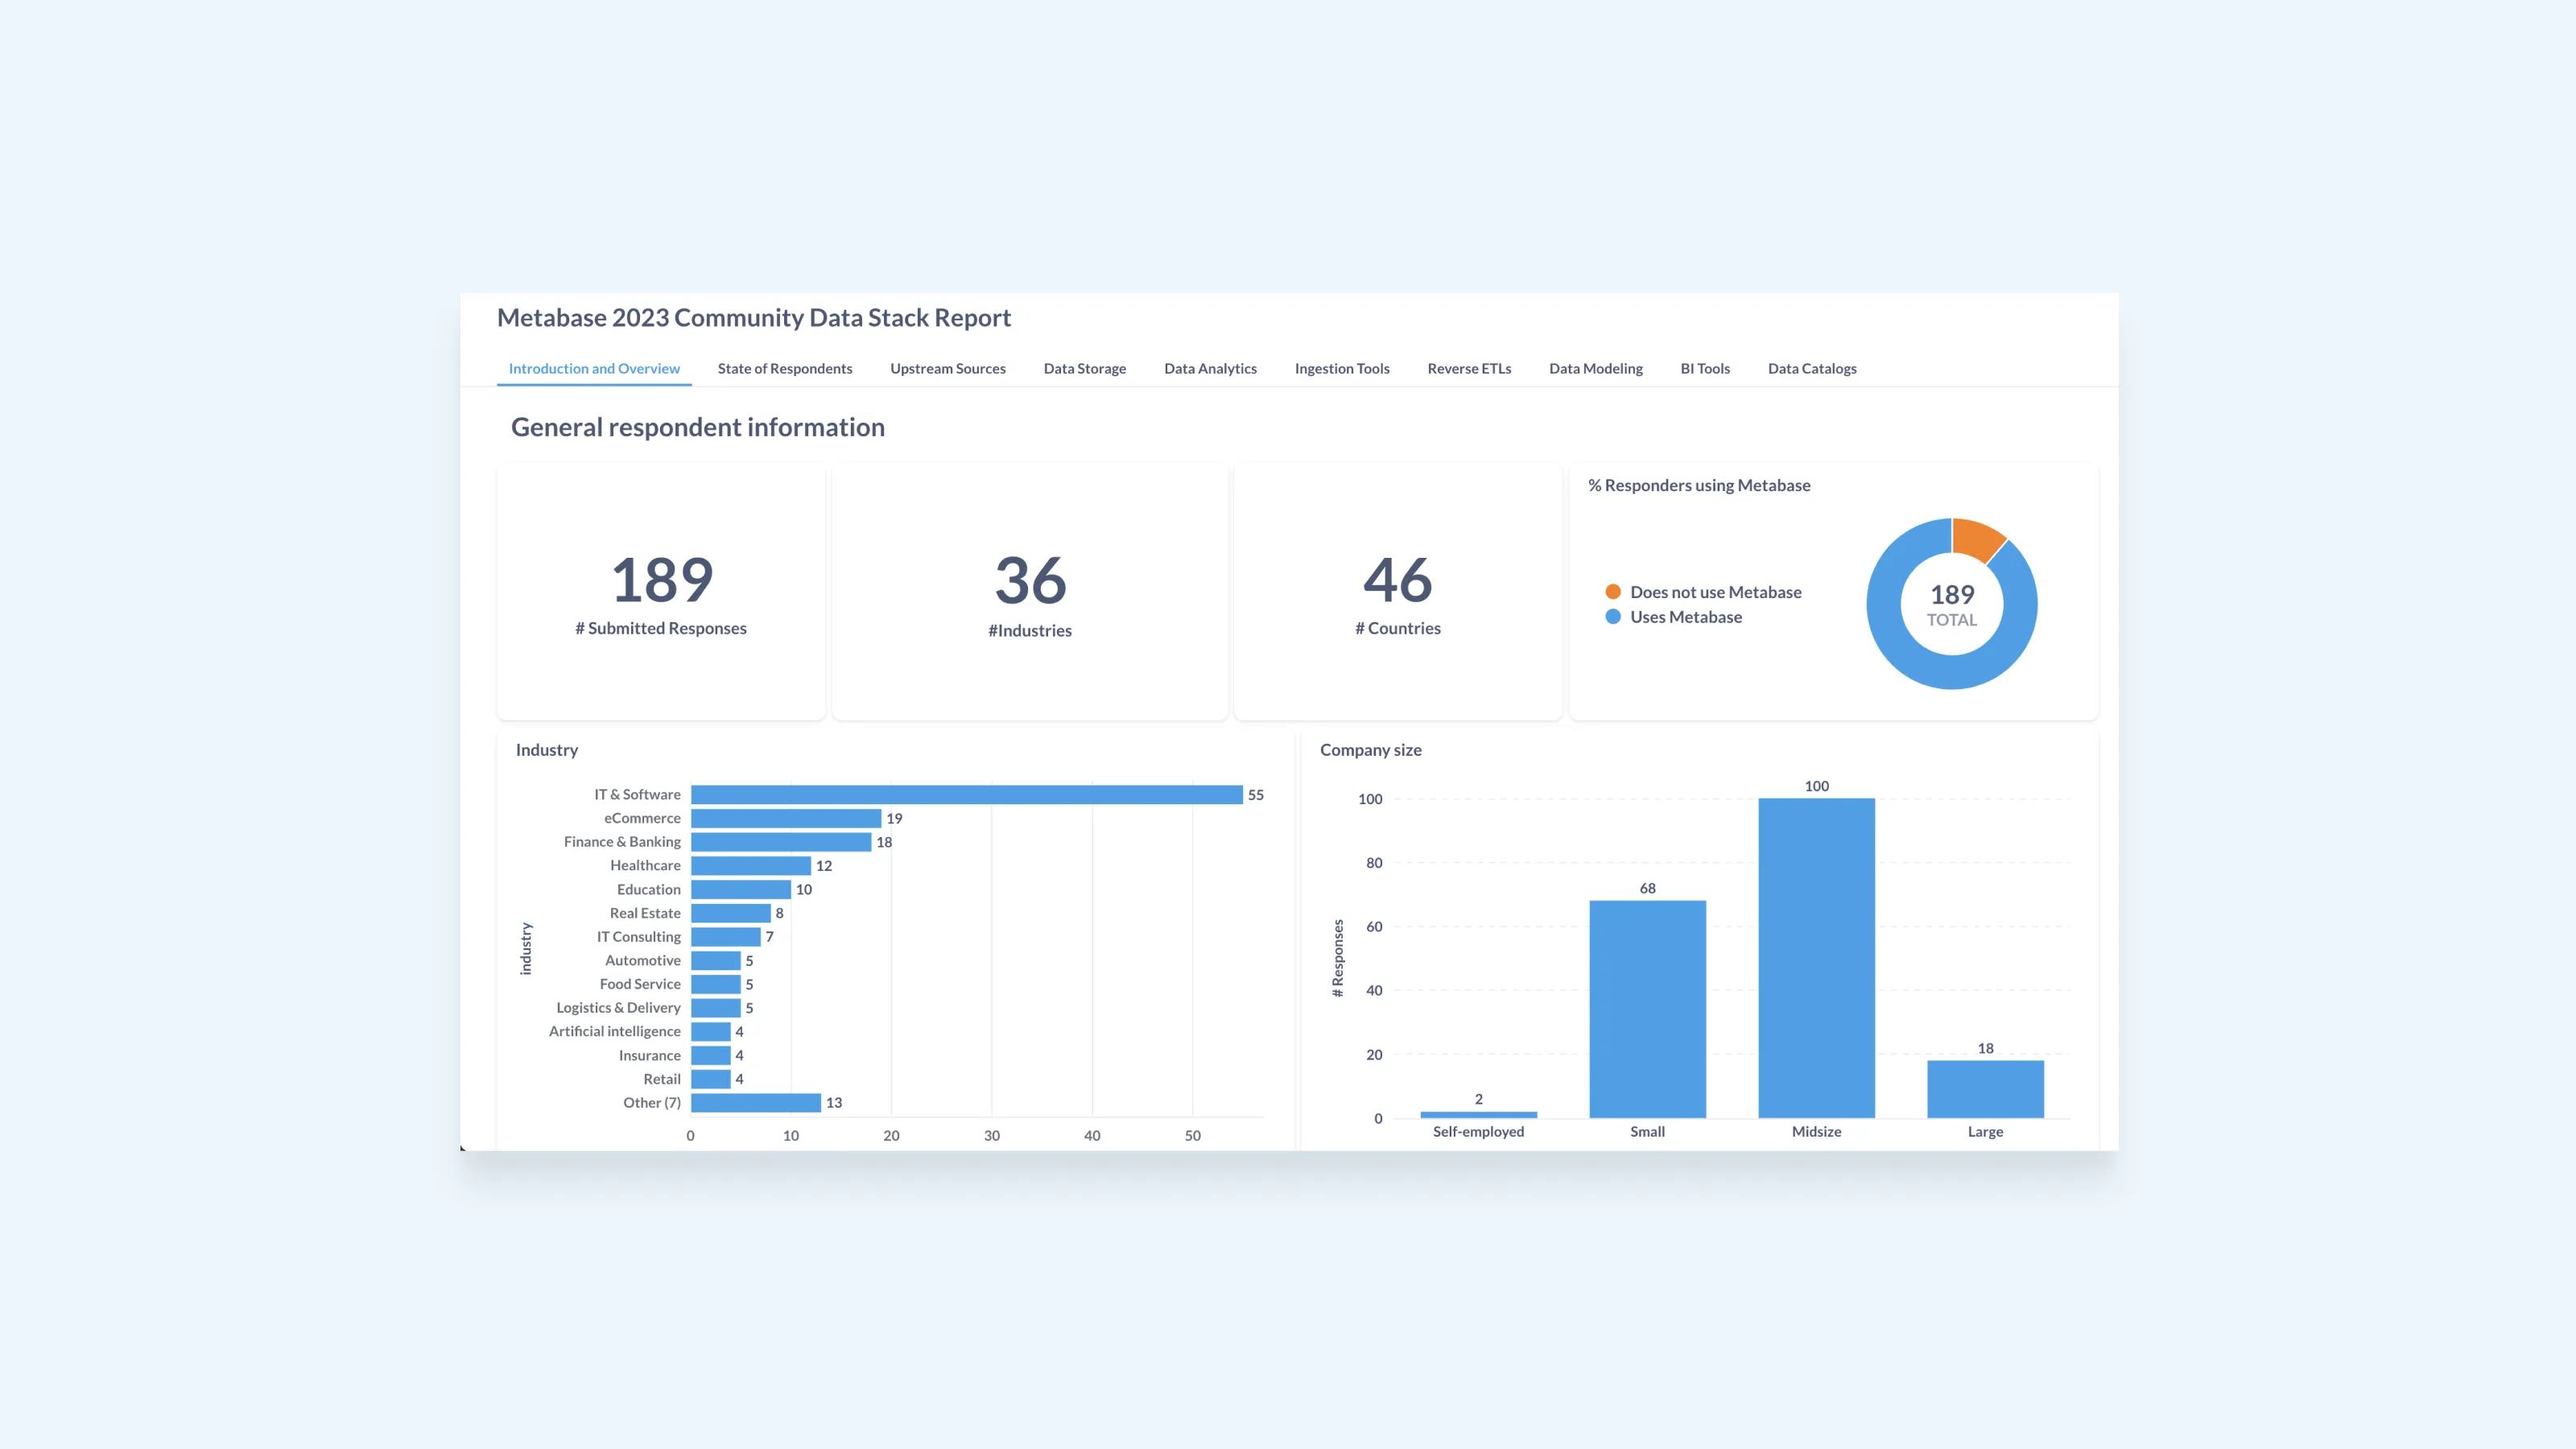Select the eCommerce bar in the Industry chart
Viewport: 2576px width, 1449px height.
click(785, 818)
